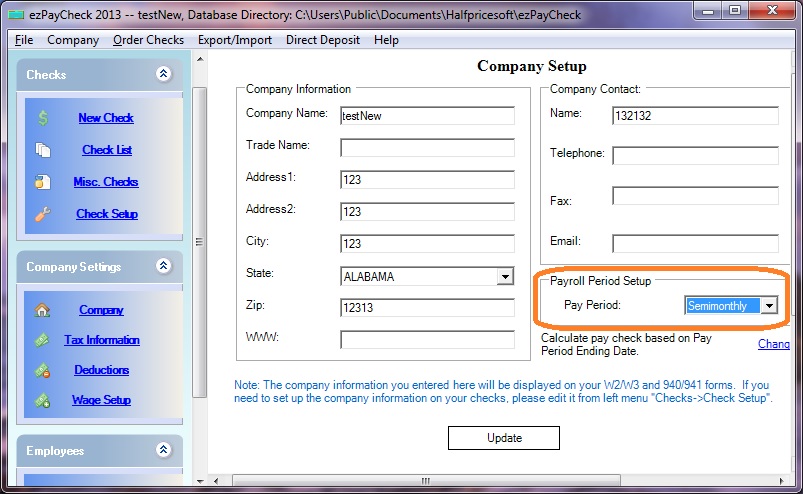
Task: Click the Tax Information money icon
Action: [x=43, y=340]
